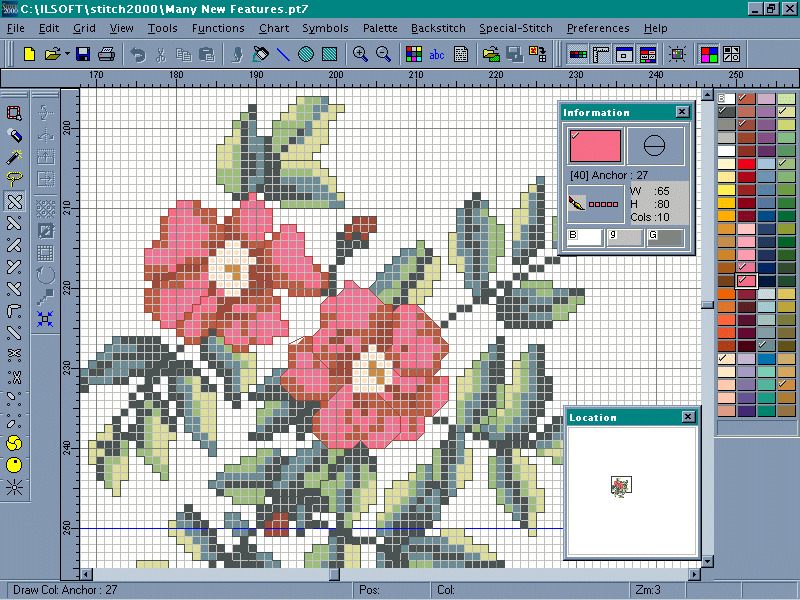Image resolution: width=800 pixels, height=600 pixels.
Task: Click the blue fit-to-center arrows icon
Action: pos(45,319)
